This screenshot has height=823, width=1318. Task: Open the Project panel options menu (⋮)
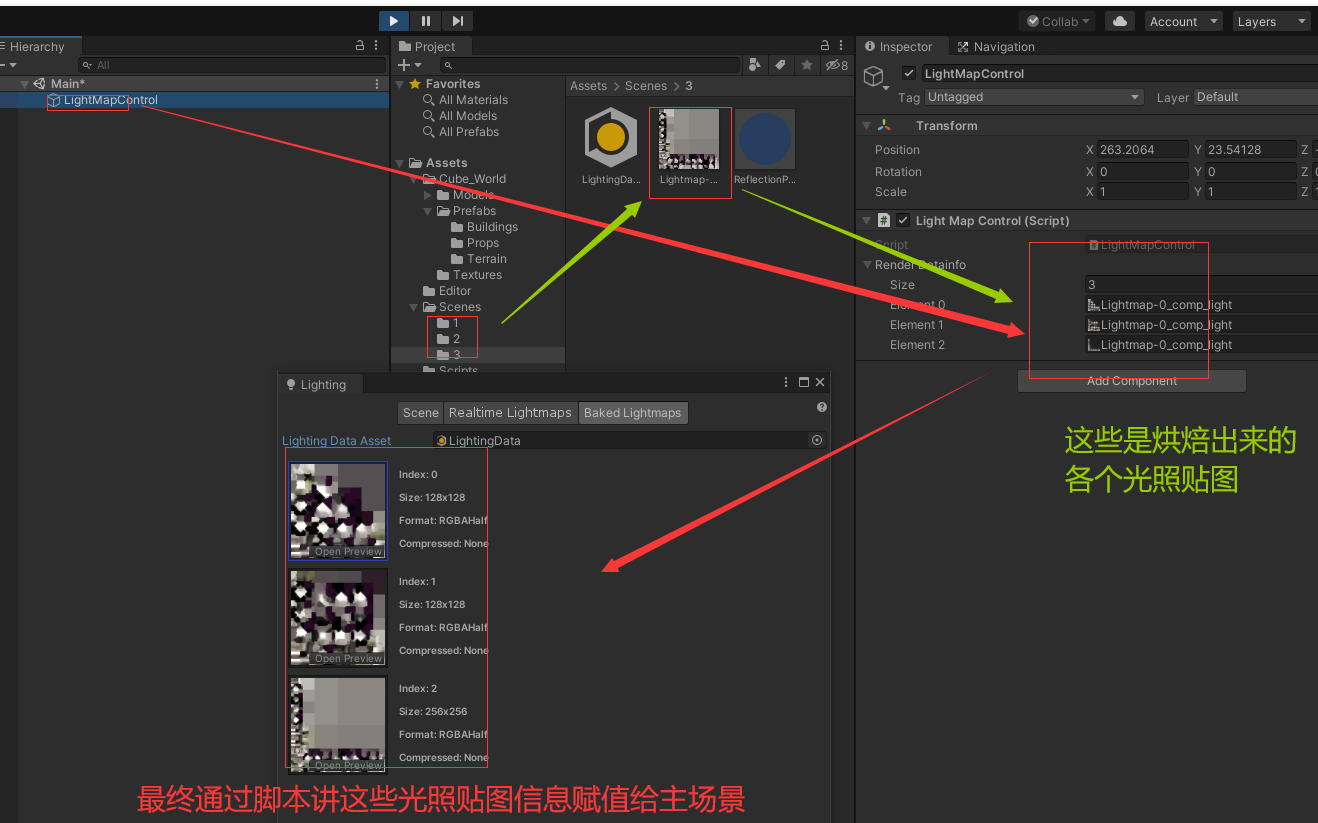click(840, 45)
